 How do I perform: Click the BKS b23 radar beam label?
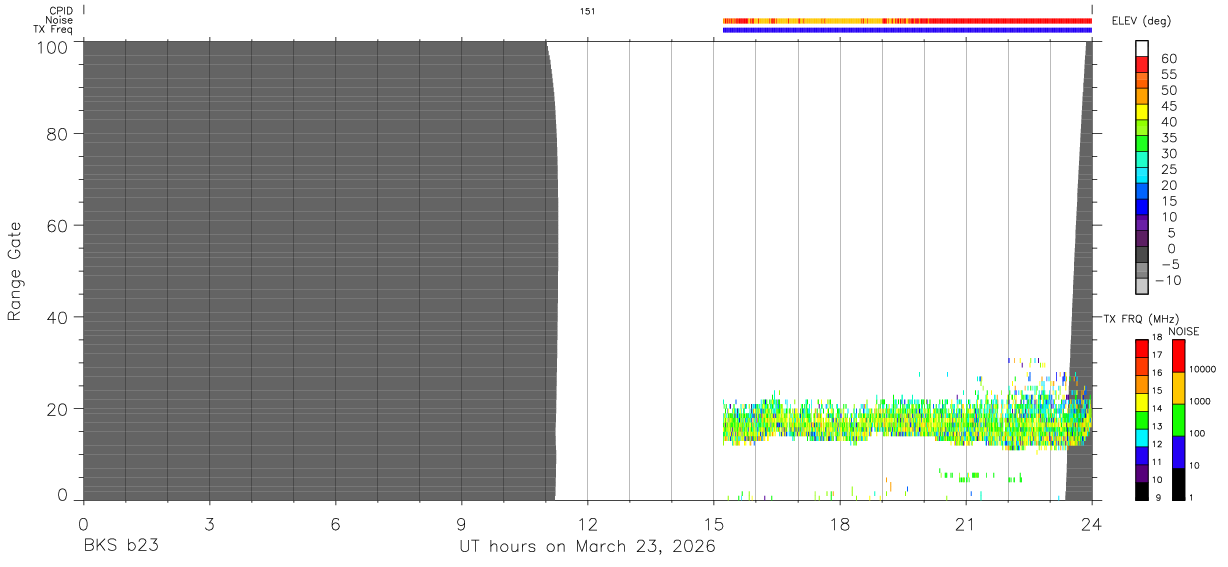(120, 547)
